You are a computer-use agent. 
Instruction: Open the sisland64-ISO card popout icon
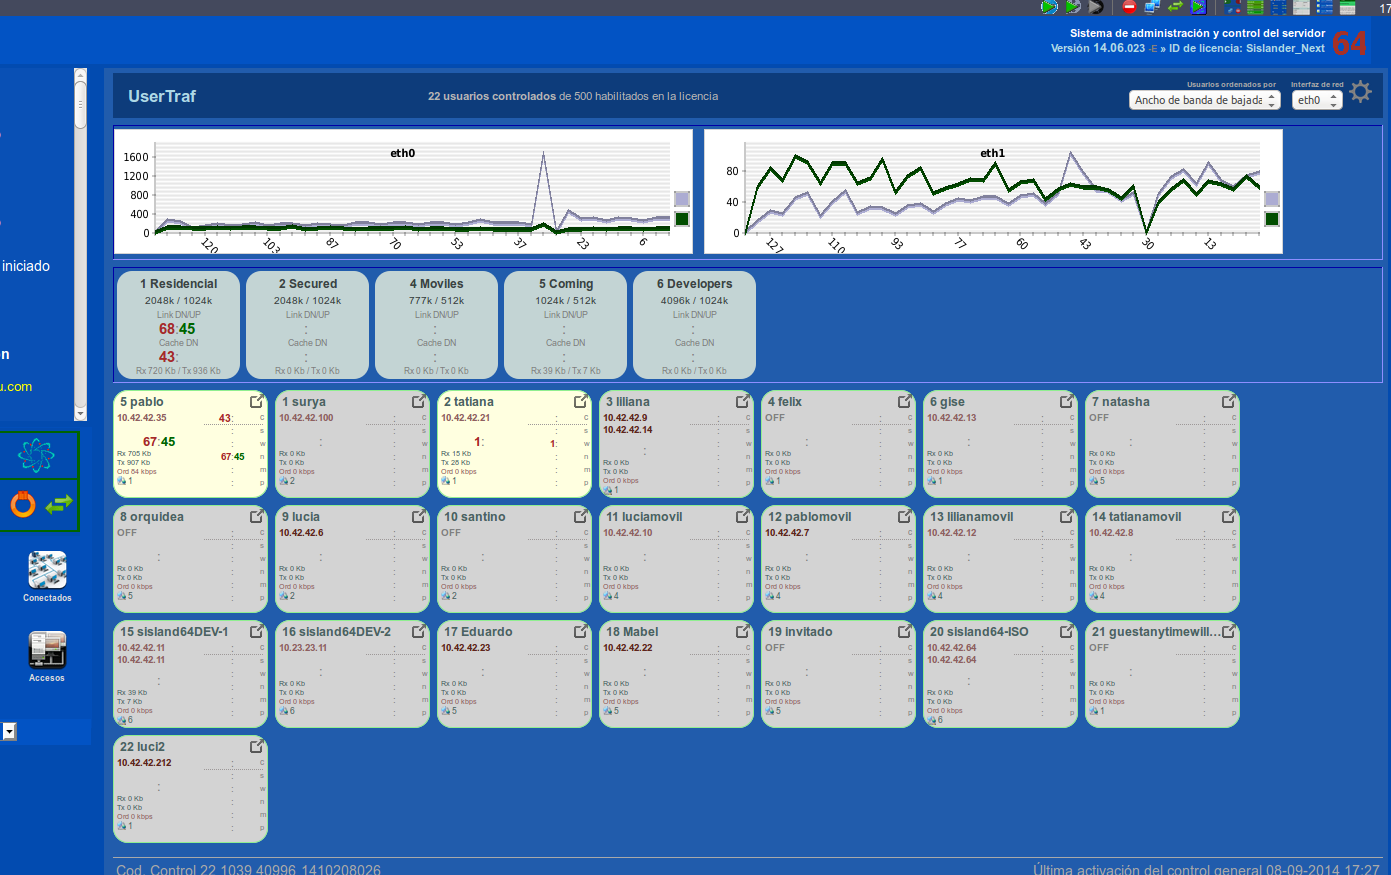[x=1067, y=631]
